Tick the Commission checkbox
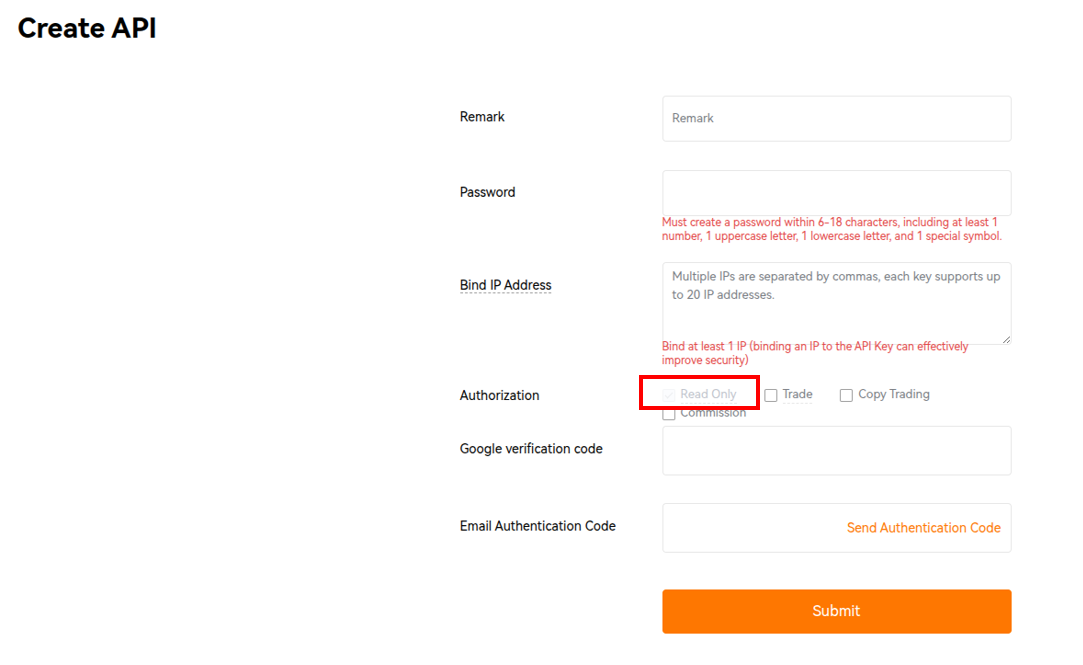This screenshot has height=665, width=1083. point(669,414)
